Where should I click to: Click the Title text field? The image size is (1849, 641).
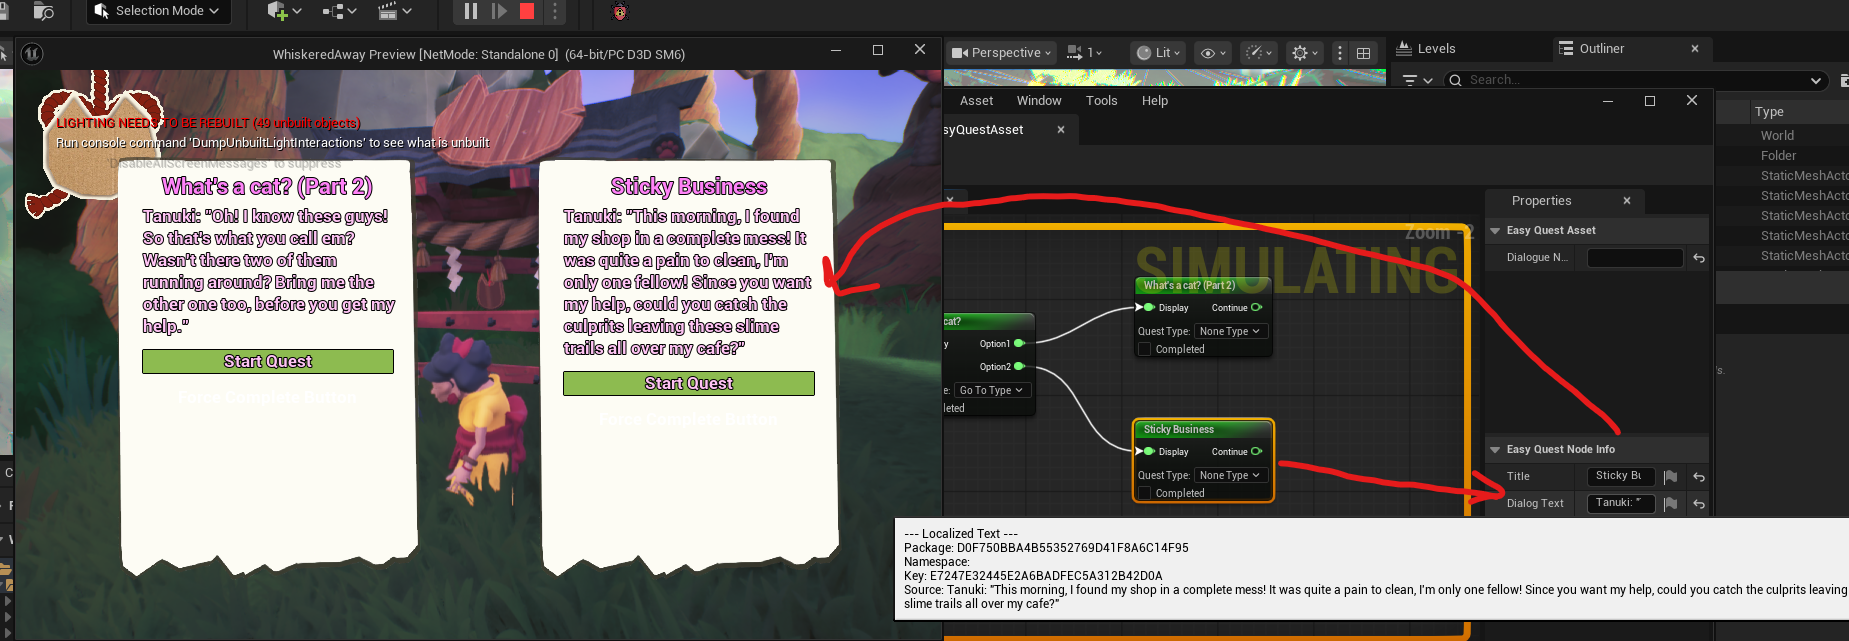(1620, 476)
